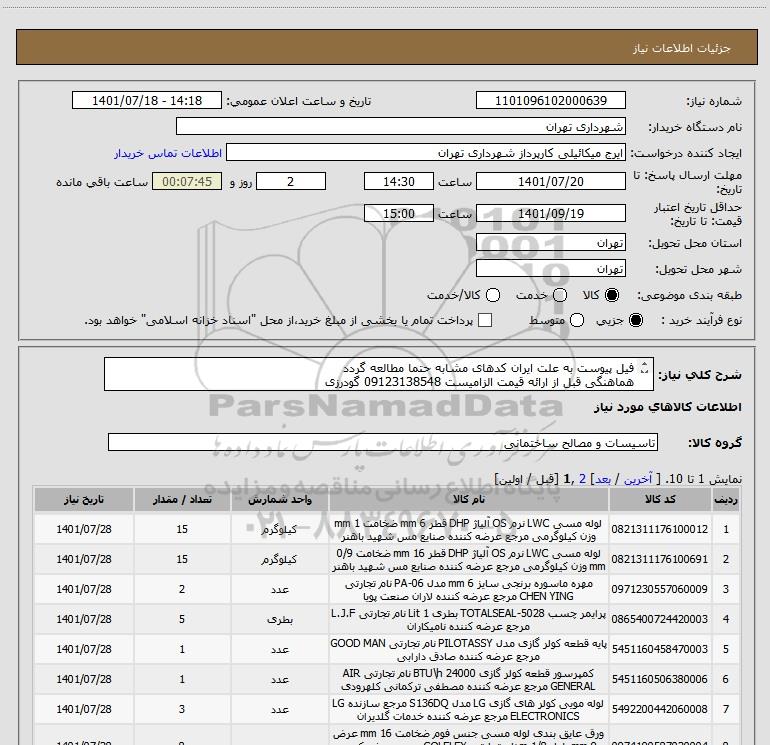Click price validity date 1401/09/19
Image resolution: width=770 pixels, height=745 pixels.
550,213
